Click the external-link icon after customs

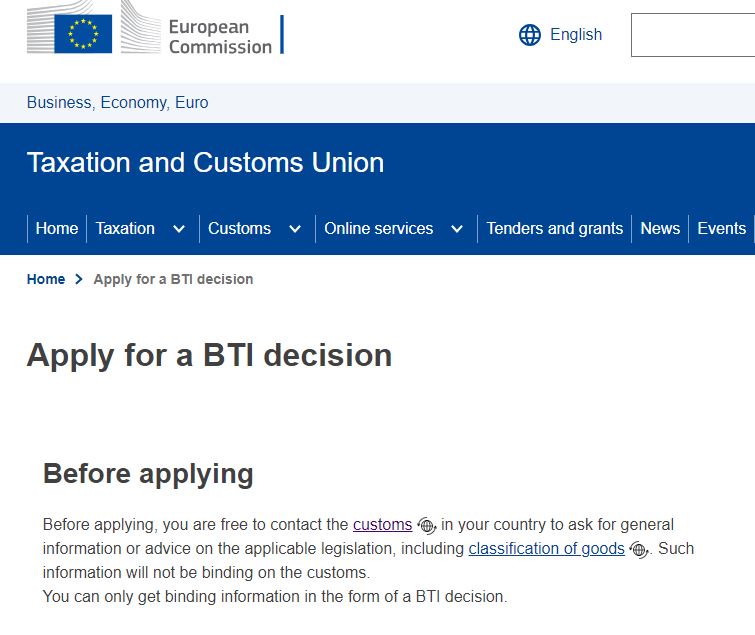427,525
